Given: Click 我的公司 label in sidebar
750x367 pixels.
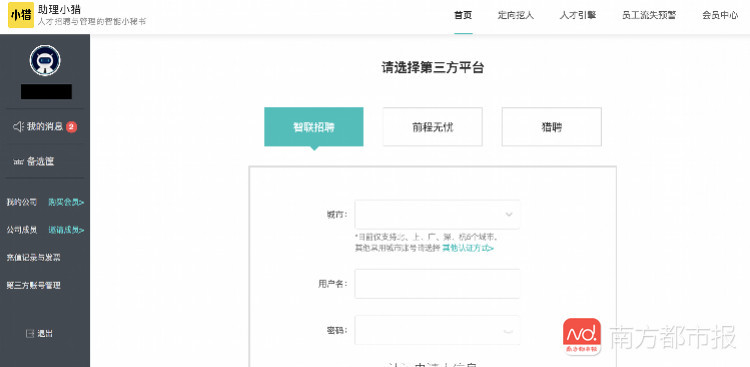Looking at the screenshot, I should point(22,202).
